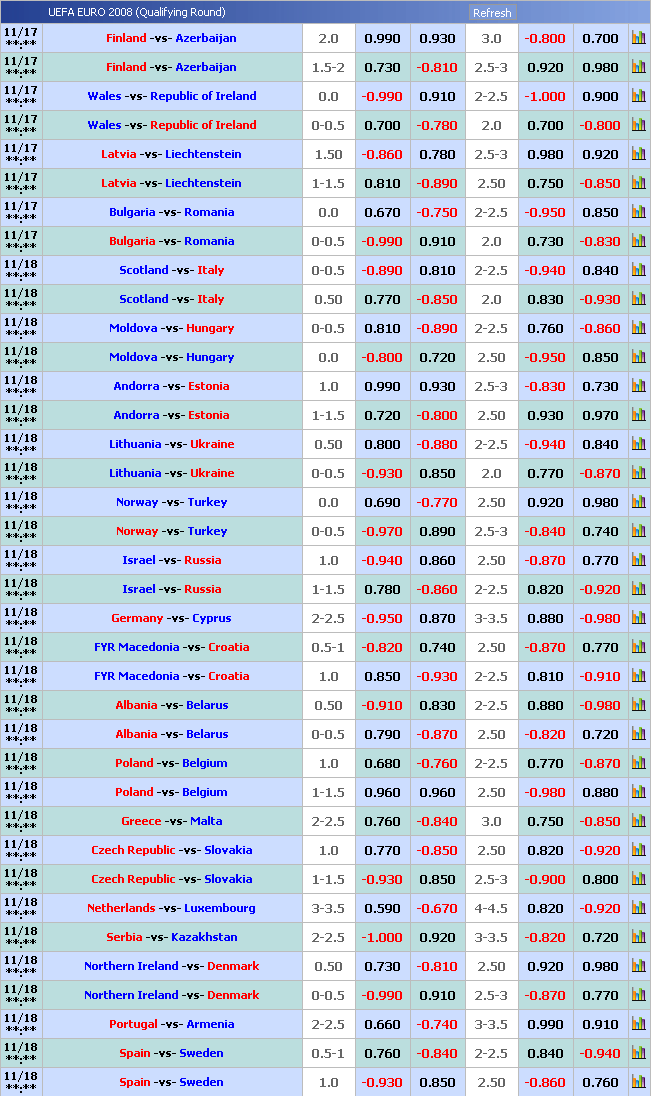This screenshot has height=1096, width=651.
Task: Show the chart for Portugal vs Armenia
Action: tap(638, 1024)
